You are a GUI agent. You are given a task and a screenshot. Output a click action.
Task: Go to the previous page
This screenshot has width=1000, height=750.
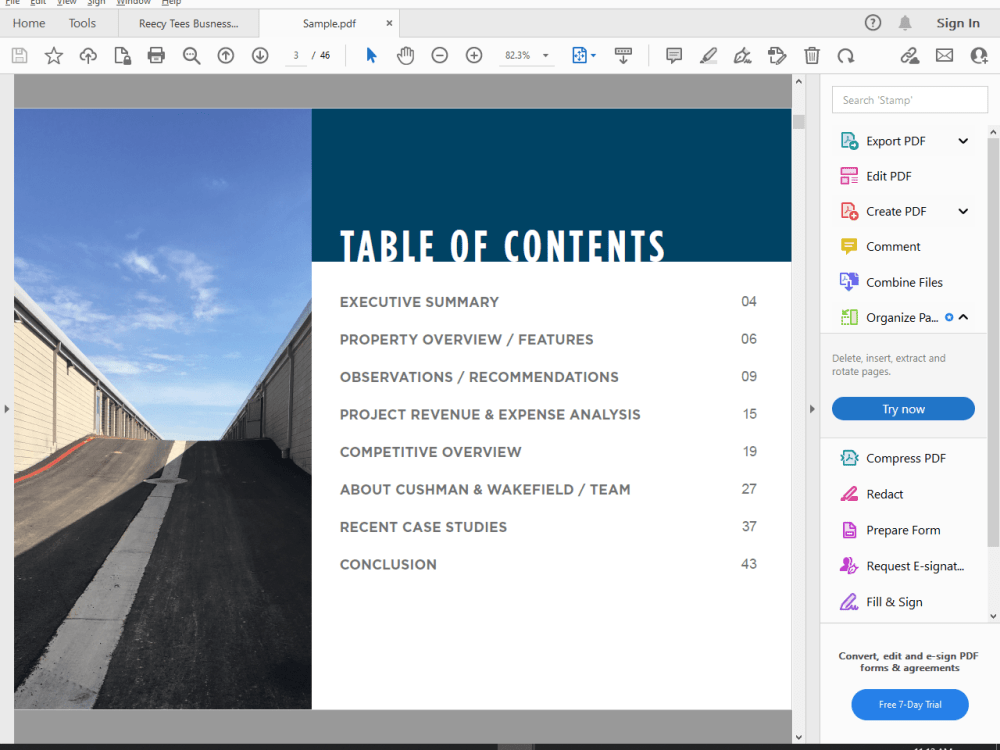click(226, 55)
